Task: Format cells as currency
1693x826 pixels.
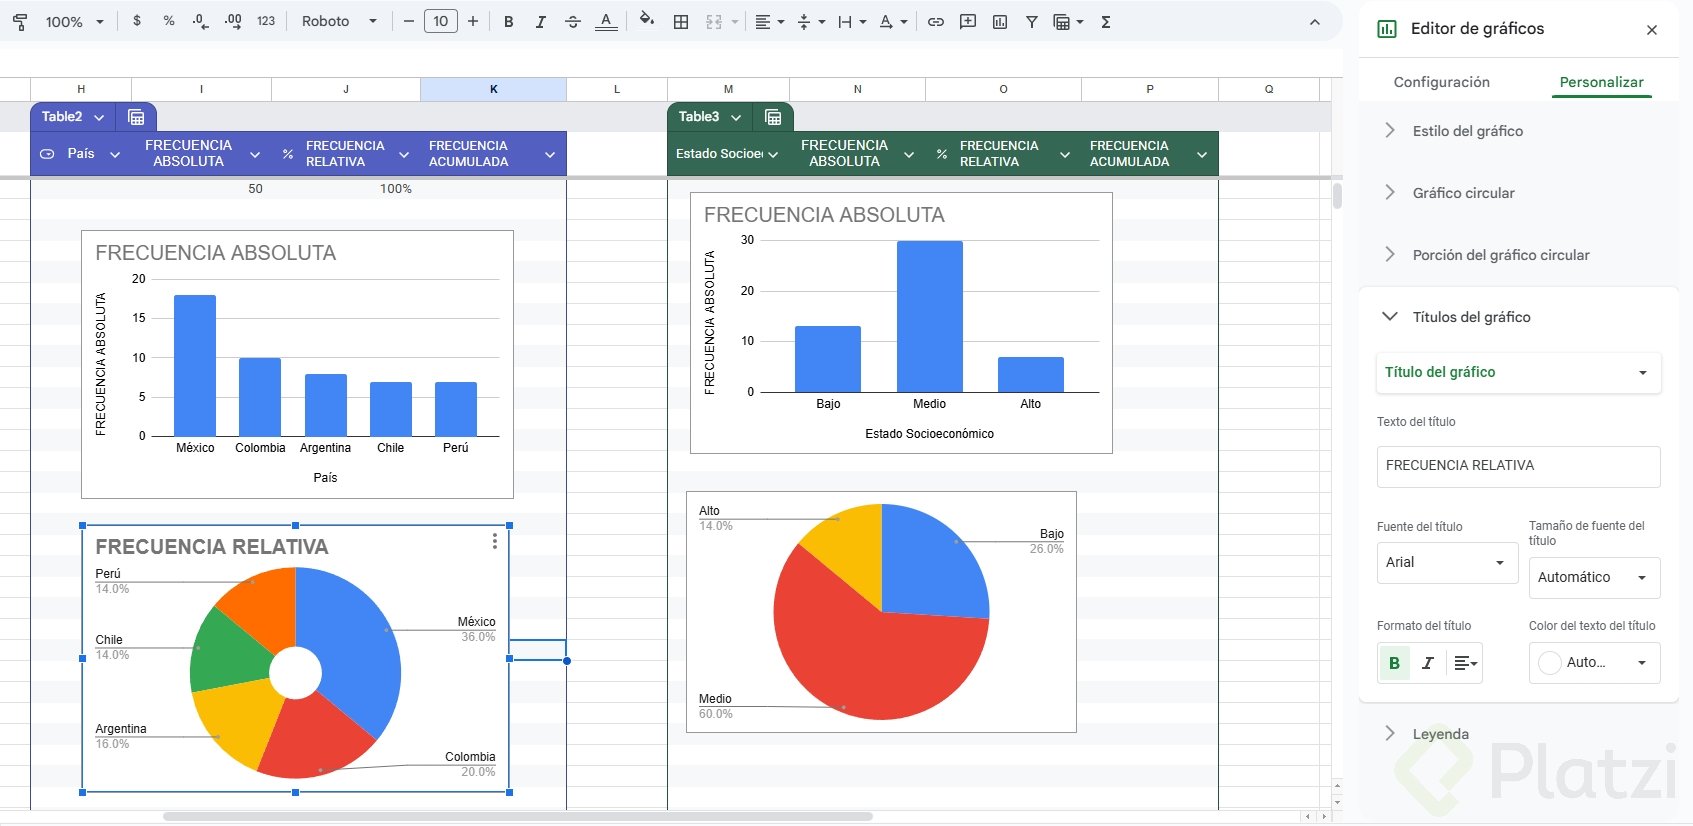Action: (x=137, y=21)
